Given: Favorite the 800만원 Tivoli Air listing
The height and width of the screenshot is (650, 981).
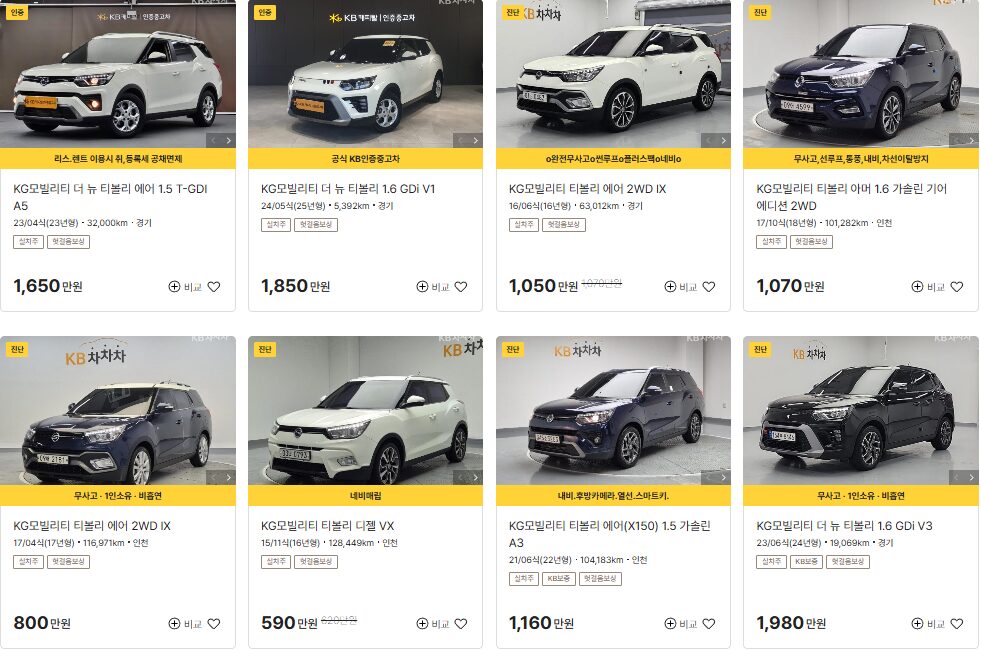Looking at the screenshot, I should point(214,624).
